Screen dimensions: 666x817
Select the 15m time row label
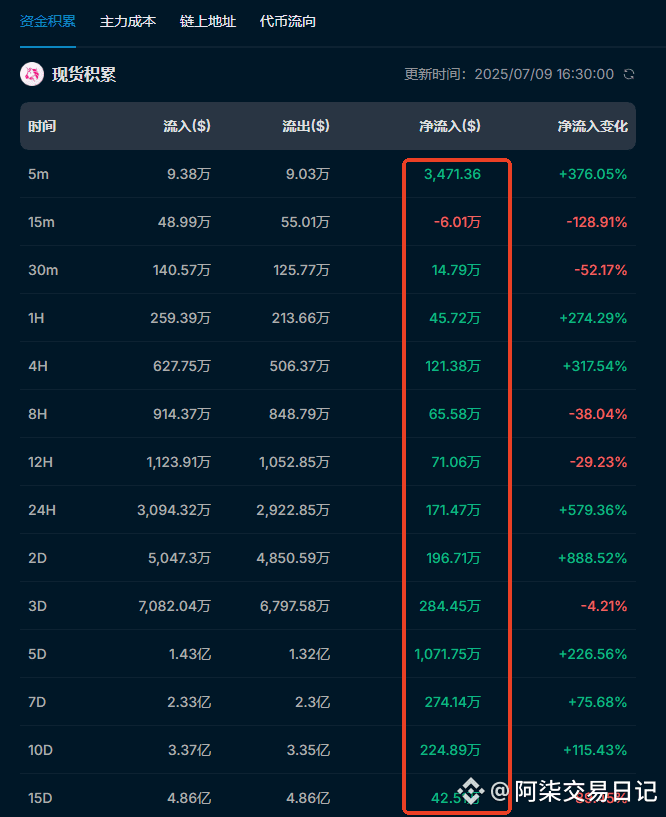coord(41,222)
